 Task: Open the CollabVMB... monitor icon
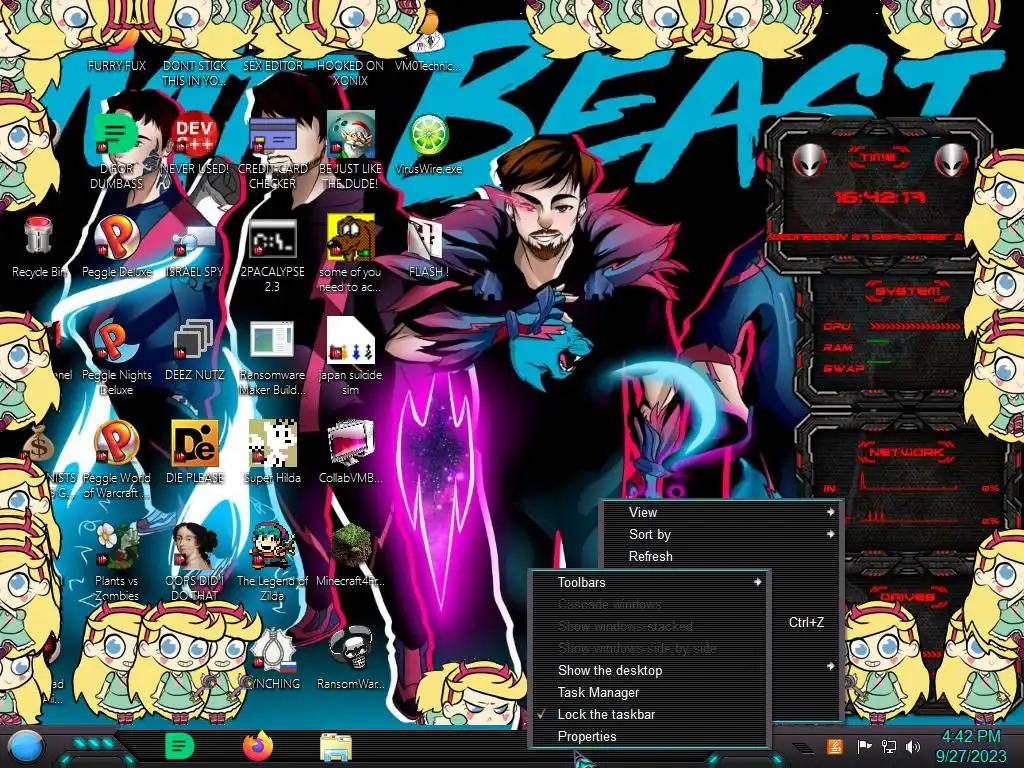[351, 452]
